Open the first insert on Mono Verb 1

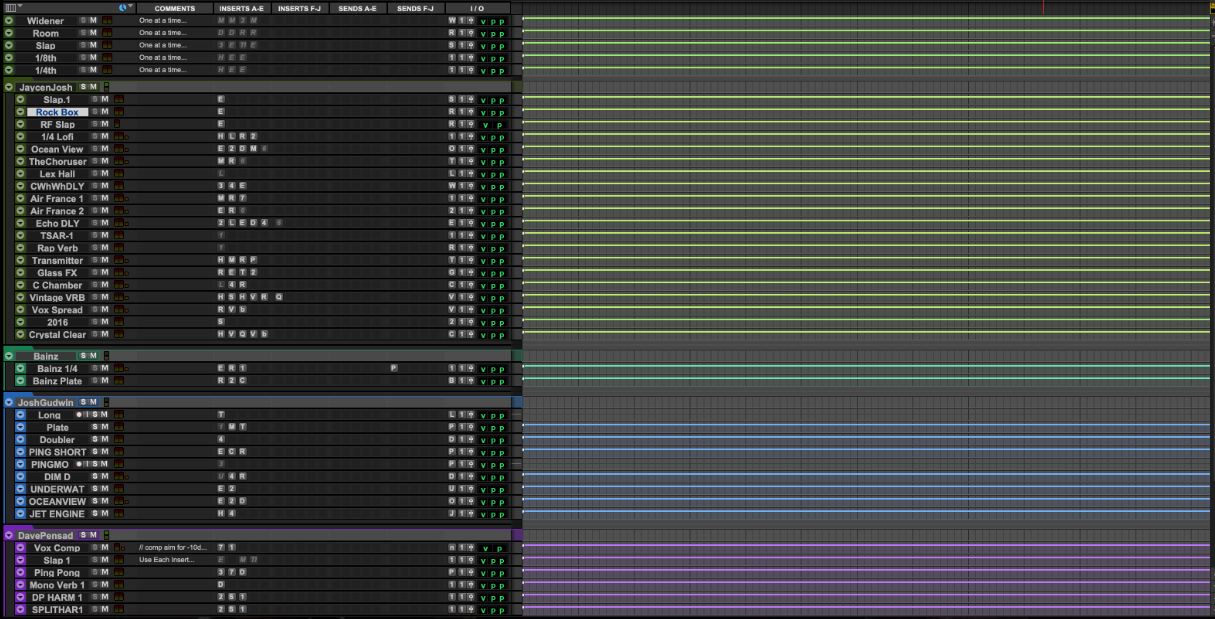(221, 585)
